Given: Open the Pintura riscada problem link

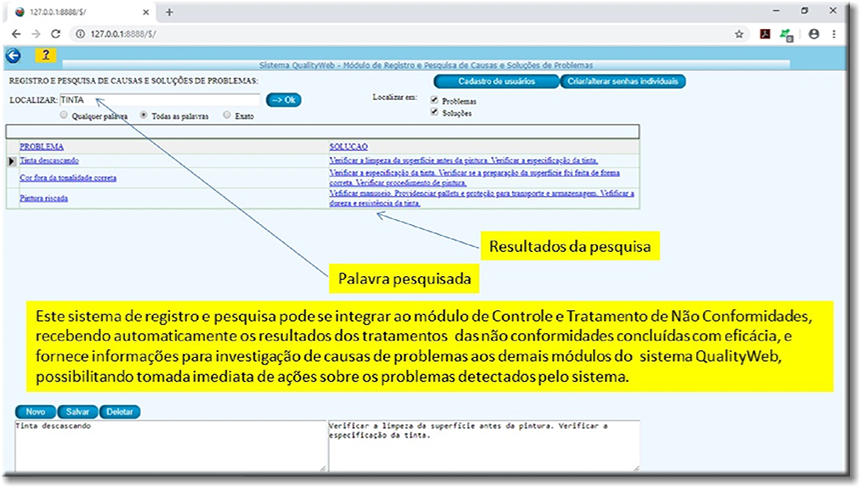Looking at the screenshot, I should point(44,198).
